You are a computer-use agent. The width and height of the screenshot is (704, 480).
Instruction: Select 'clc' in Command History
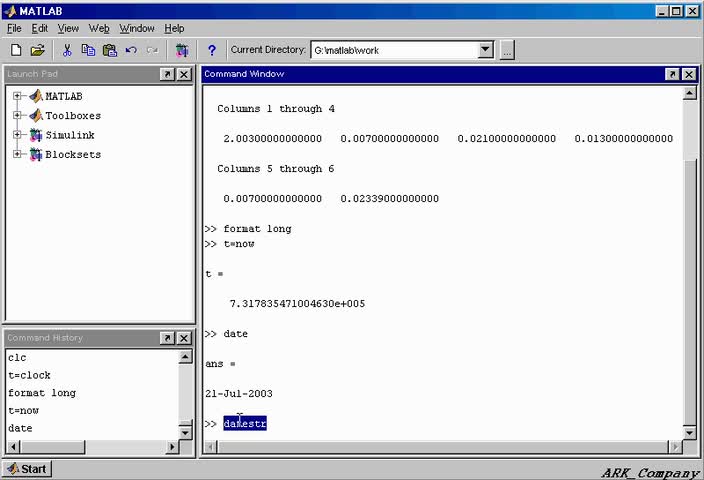[17, 358]
